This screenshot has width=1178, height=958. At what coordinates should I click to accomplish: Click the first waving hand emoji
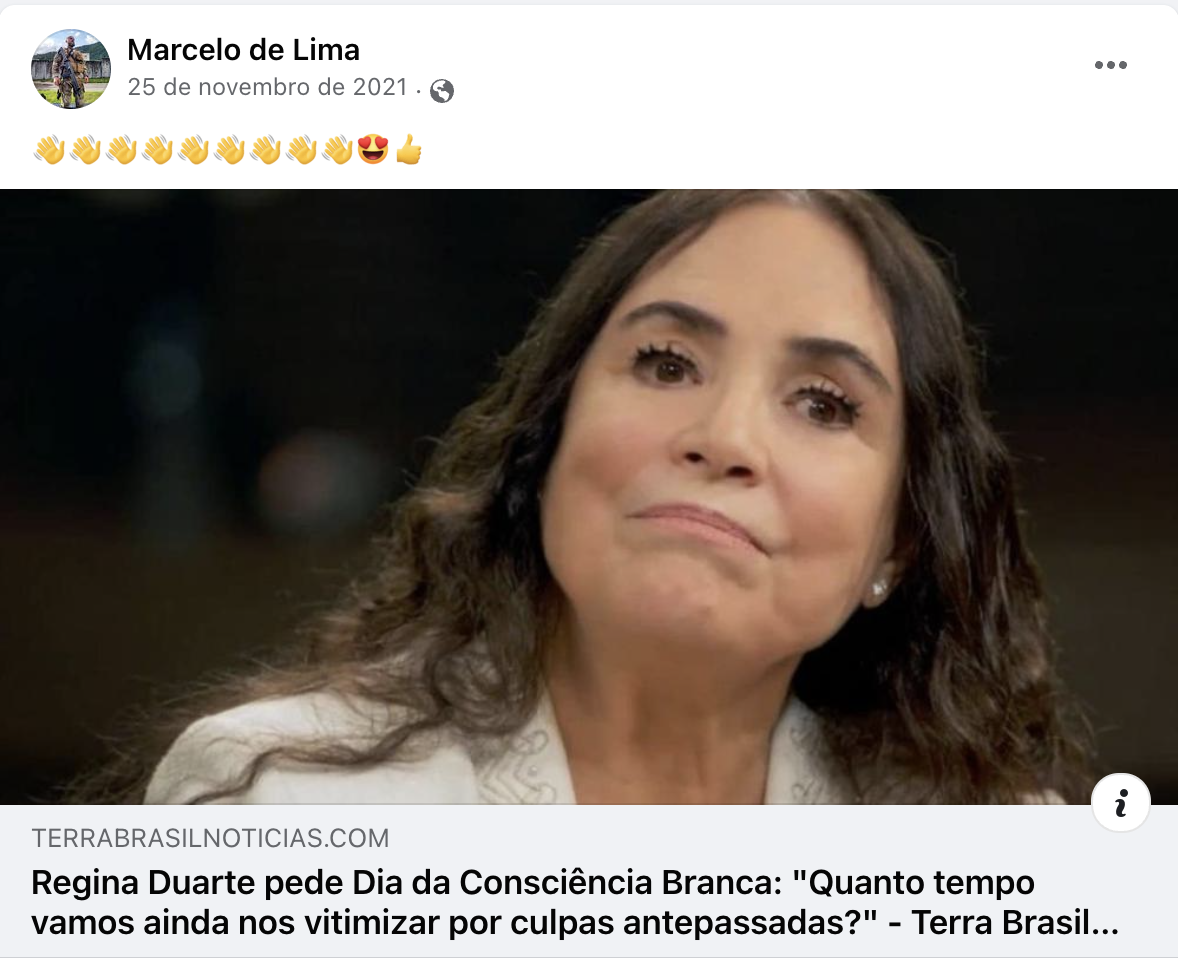49,150
